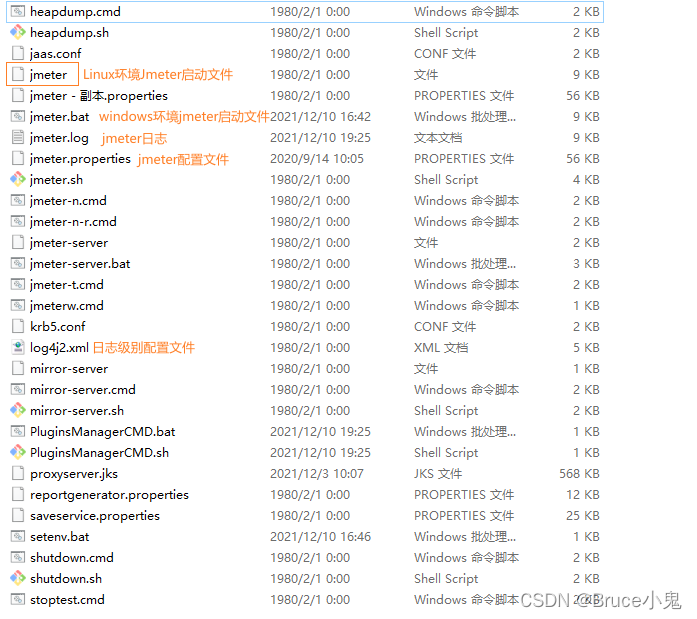This screenshot has width=697, height=619.
Task: Click the jmeter.log text document icon
Action: (x=18, y=137)
